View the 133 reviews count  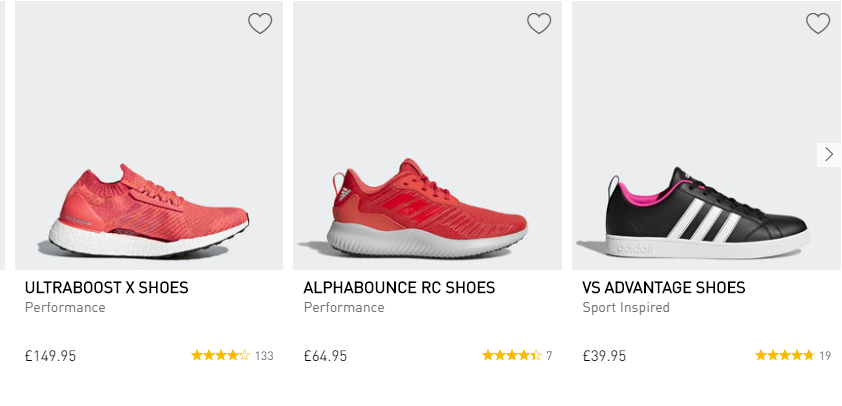264,356
